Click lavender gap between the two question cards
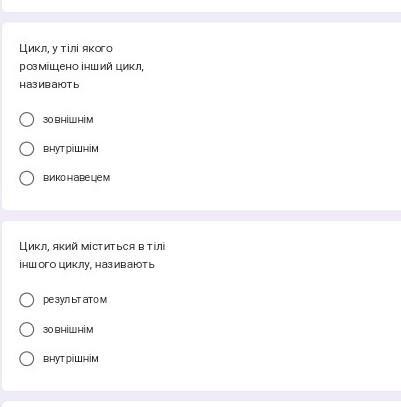The image size is (401, 407). tap(200, 216)
